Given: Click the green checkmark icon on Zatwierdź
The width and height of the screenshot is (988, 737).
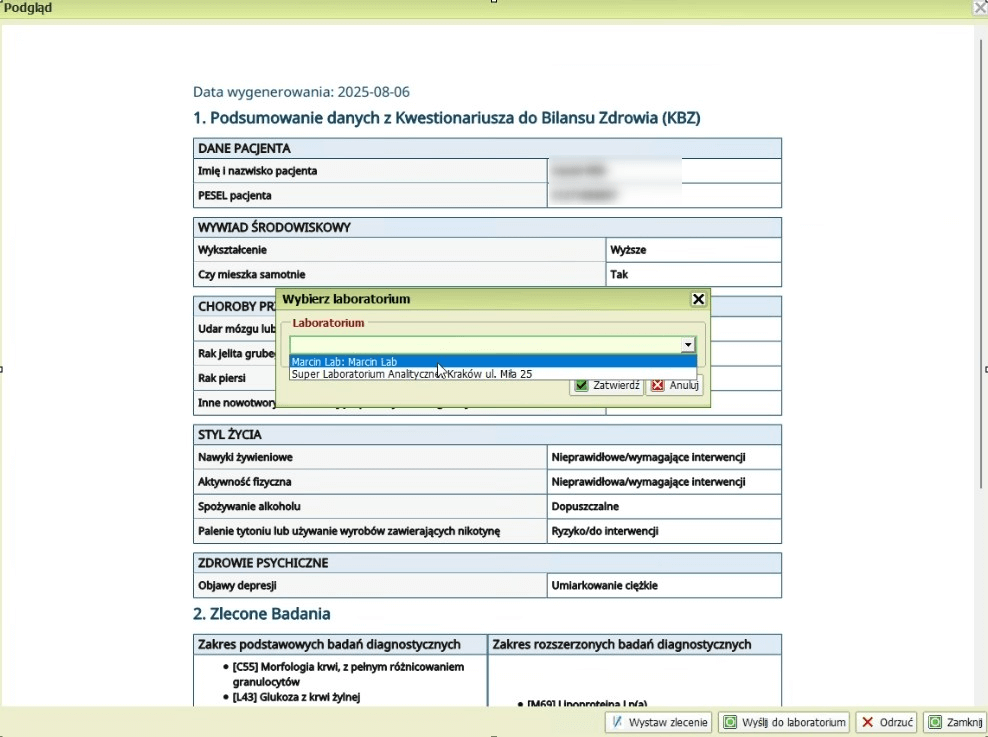Looking at the screenshot, I should click(x=582, y=385).
